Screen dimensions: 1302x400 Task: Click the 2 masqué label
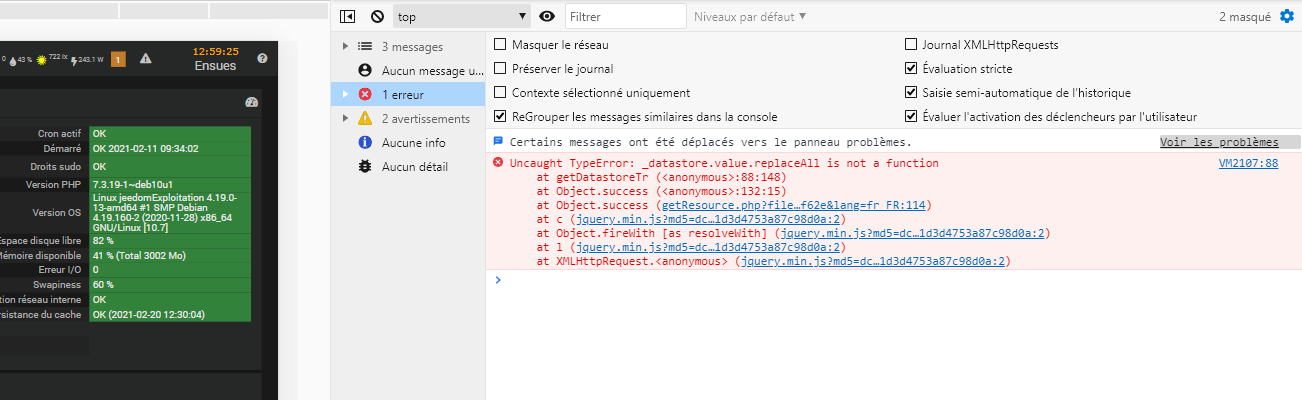1245,16
